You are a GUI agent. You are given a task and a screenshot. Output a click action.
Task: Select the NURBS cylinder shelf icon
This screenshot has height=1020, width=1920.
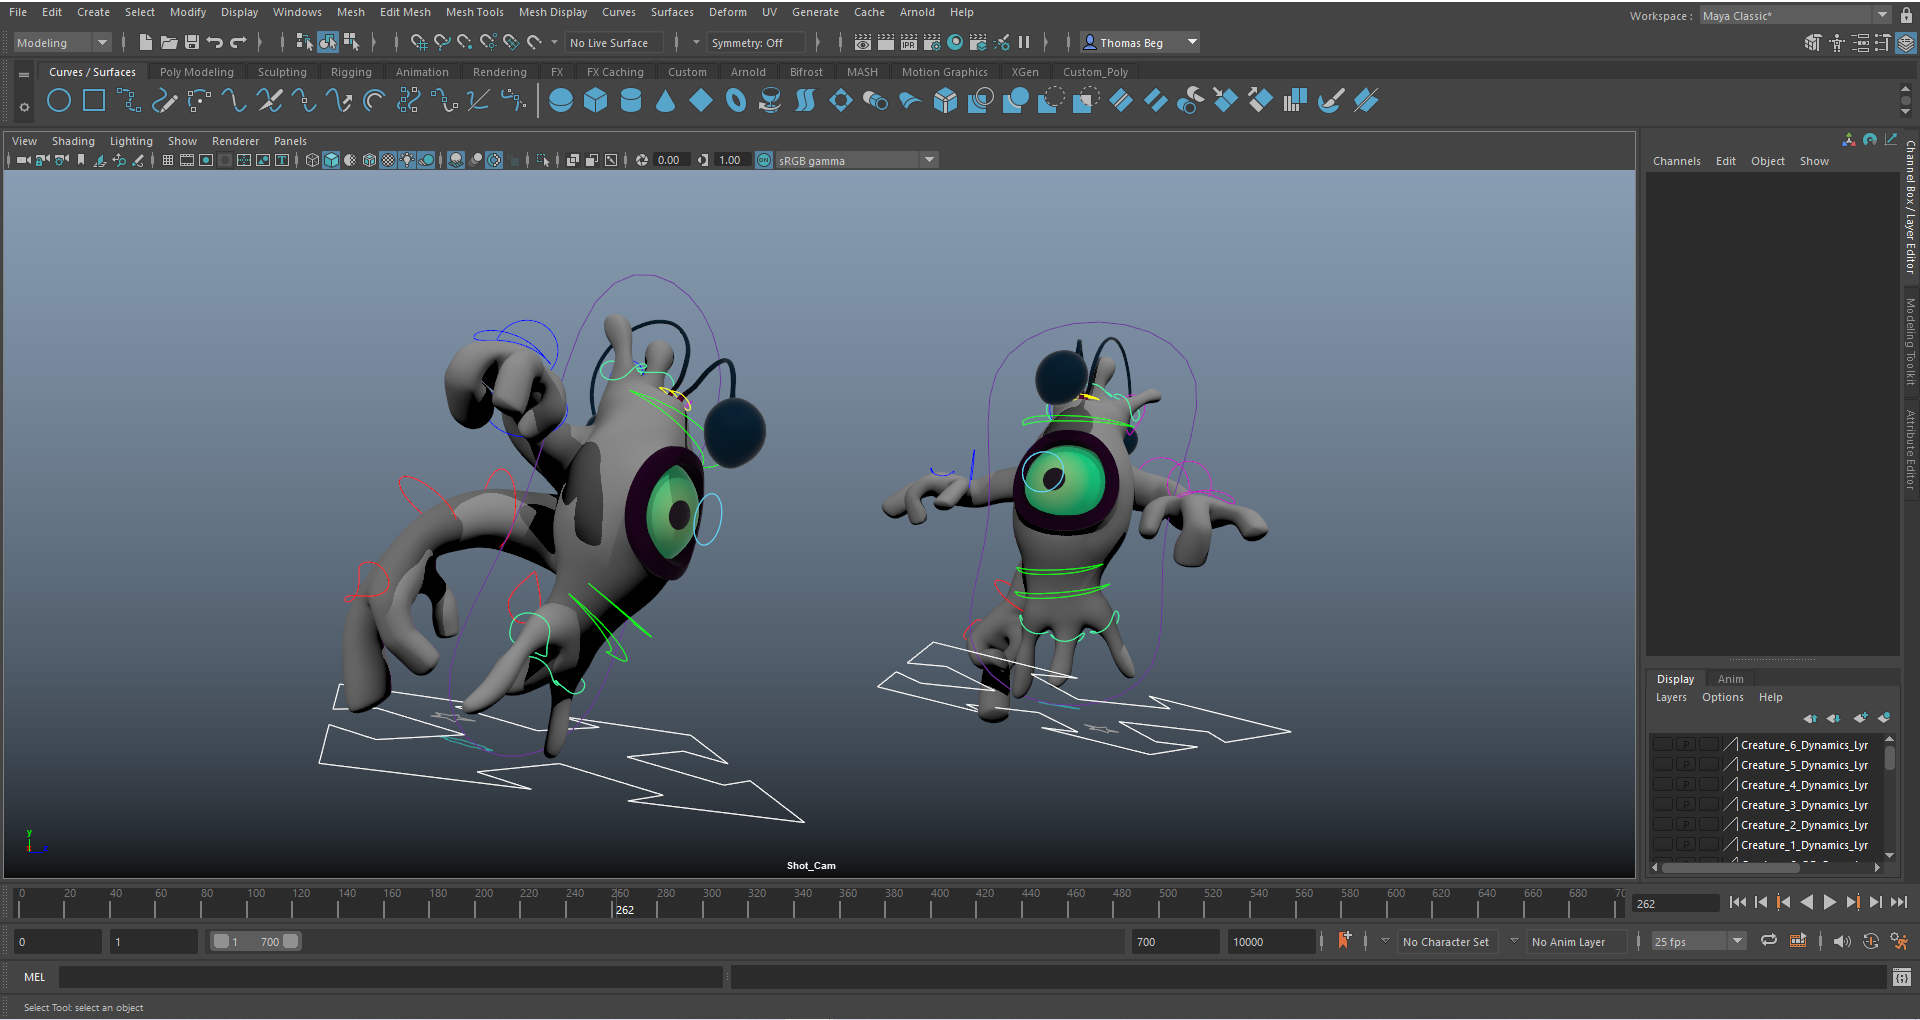point(630,101)
